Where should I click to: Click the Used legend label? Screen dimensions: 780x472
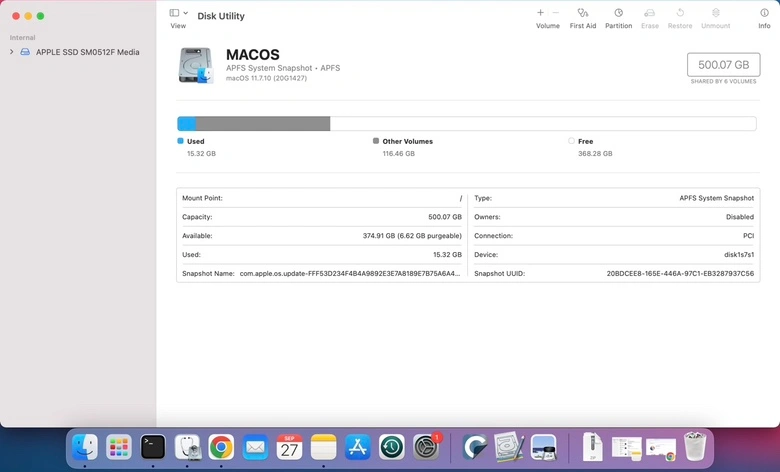pos(195,141)
